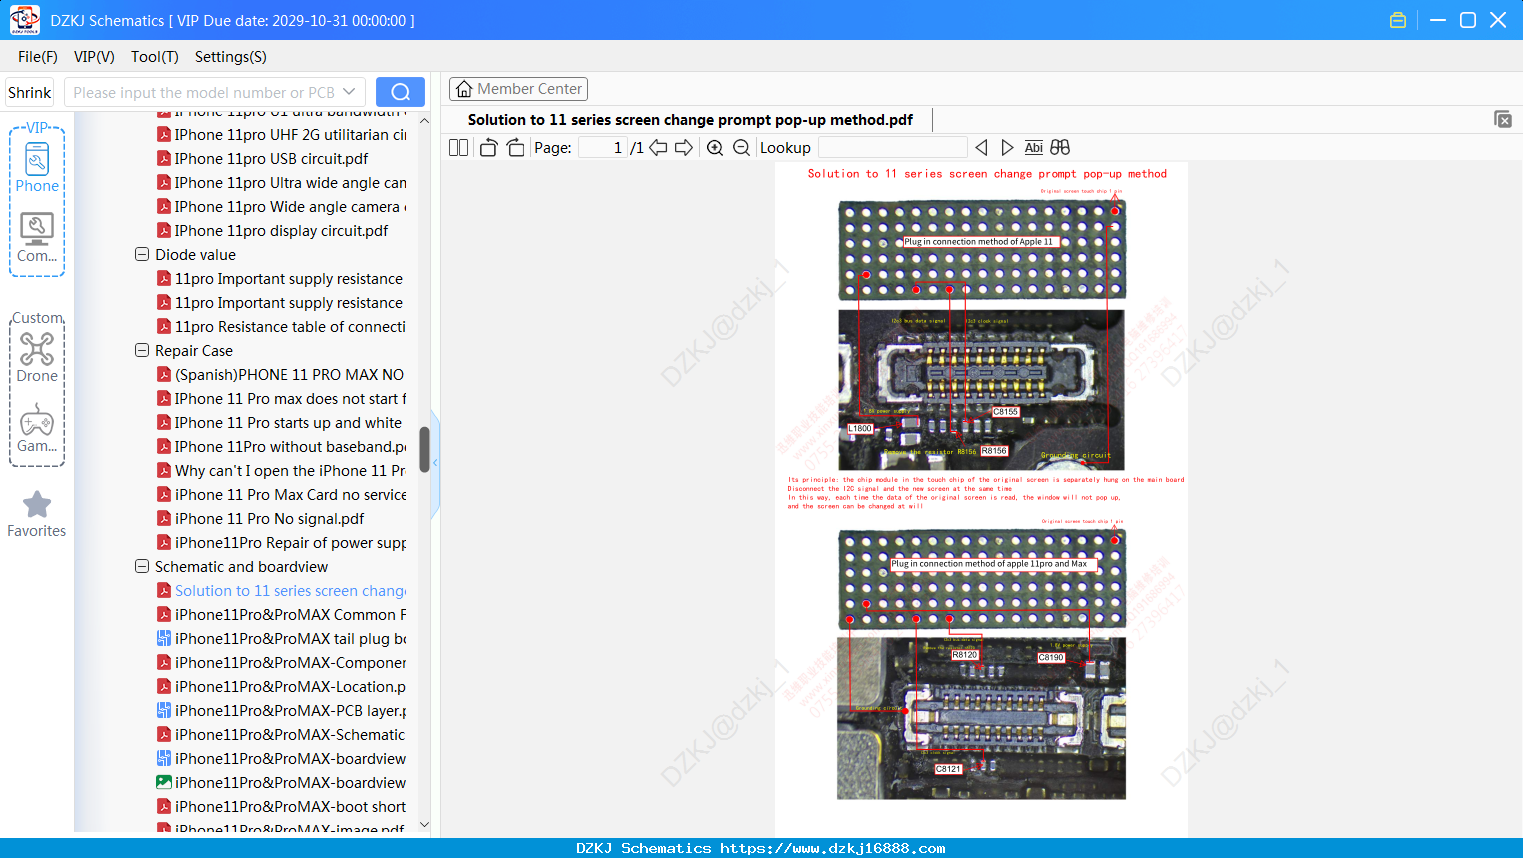Viewport: 1523px width, 858px height.
Task: Collapse the Diode value group
Action: (x=142, y=254)
